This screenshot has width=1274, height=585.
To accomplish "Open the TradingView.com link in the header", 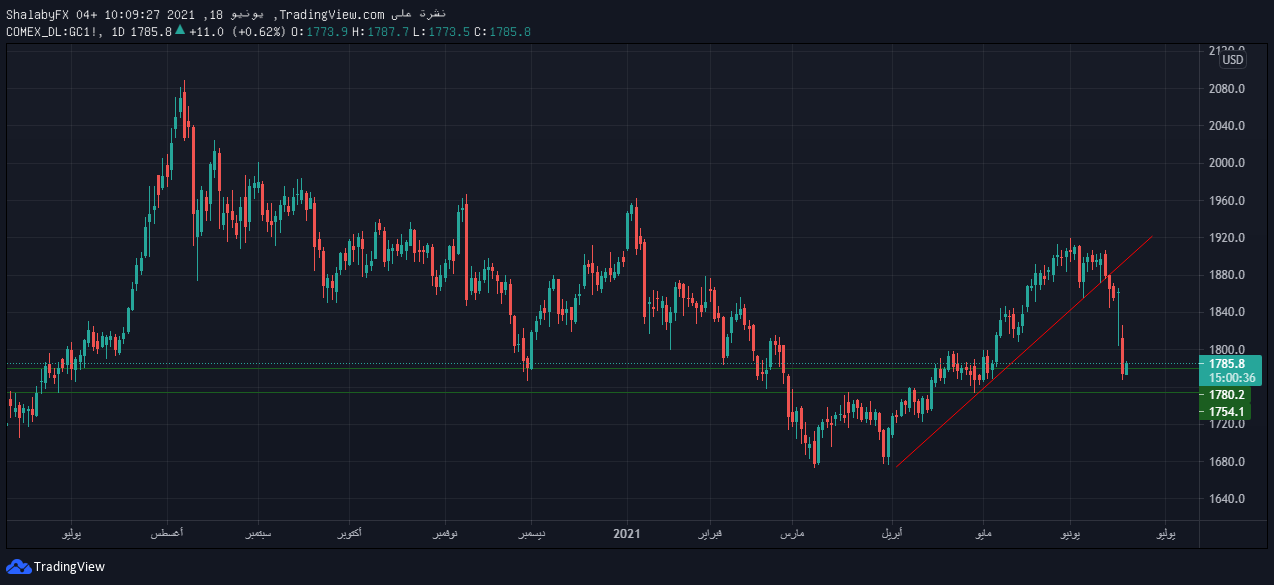I will tap(331, 14).
